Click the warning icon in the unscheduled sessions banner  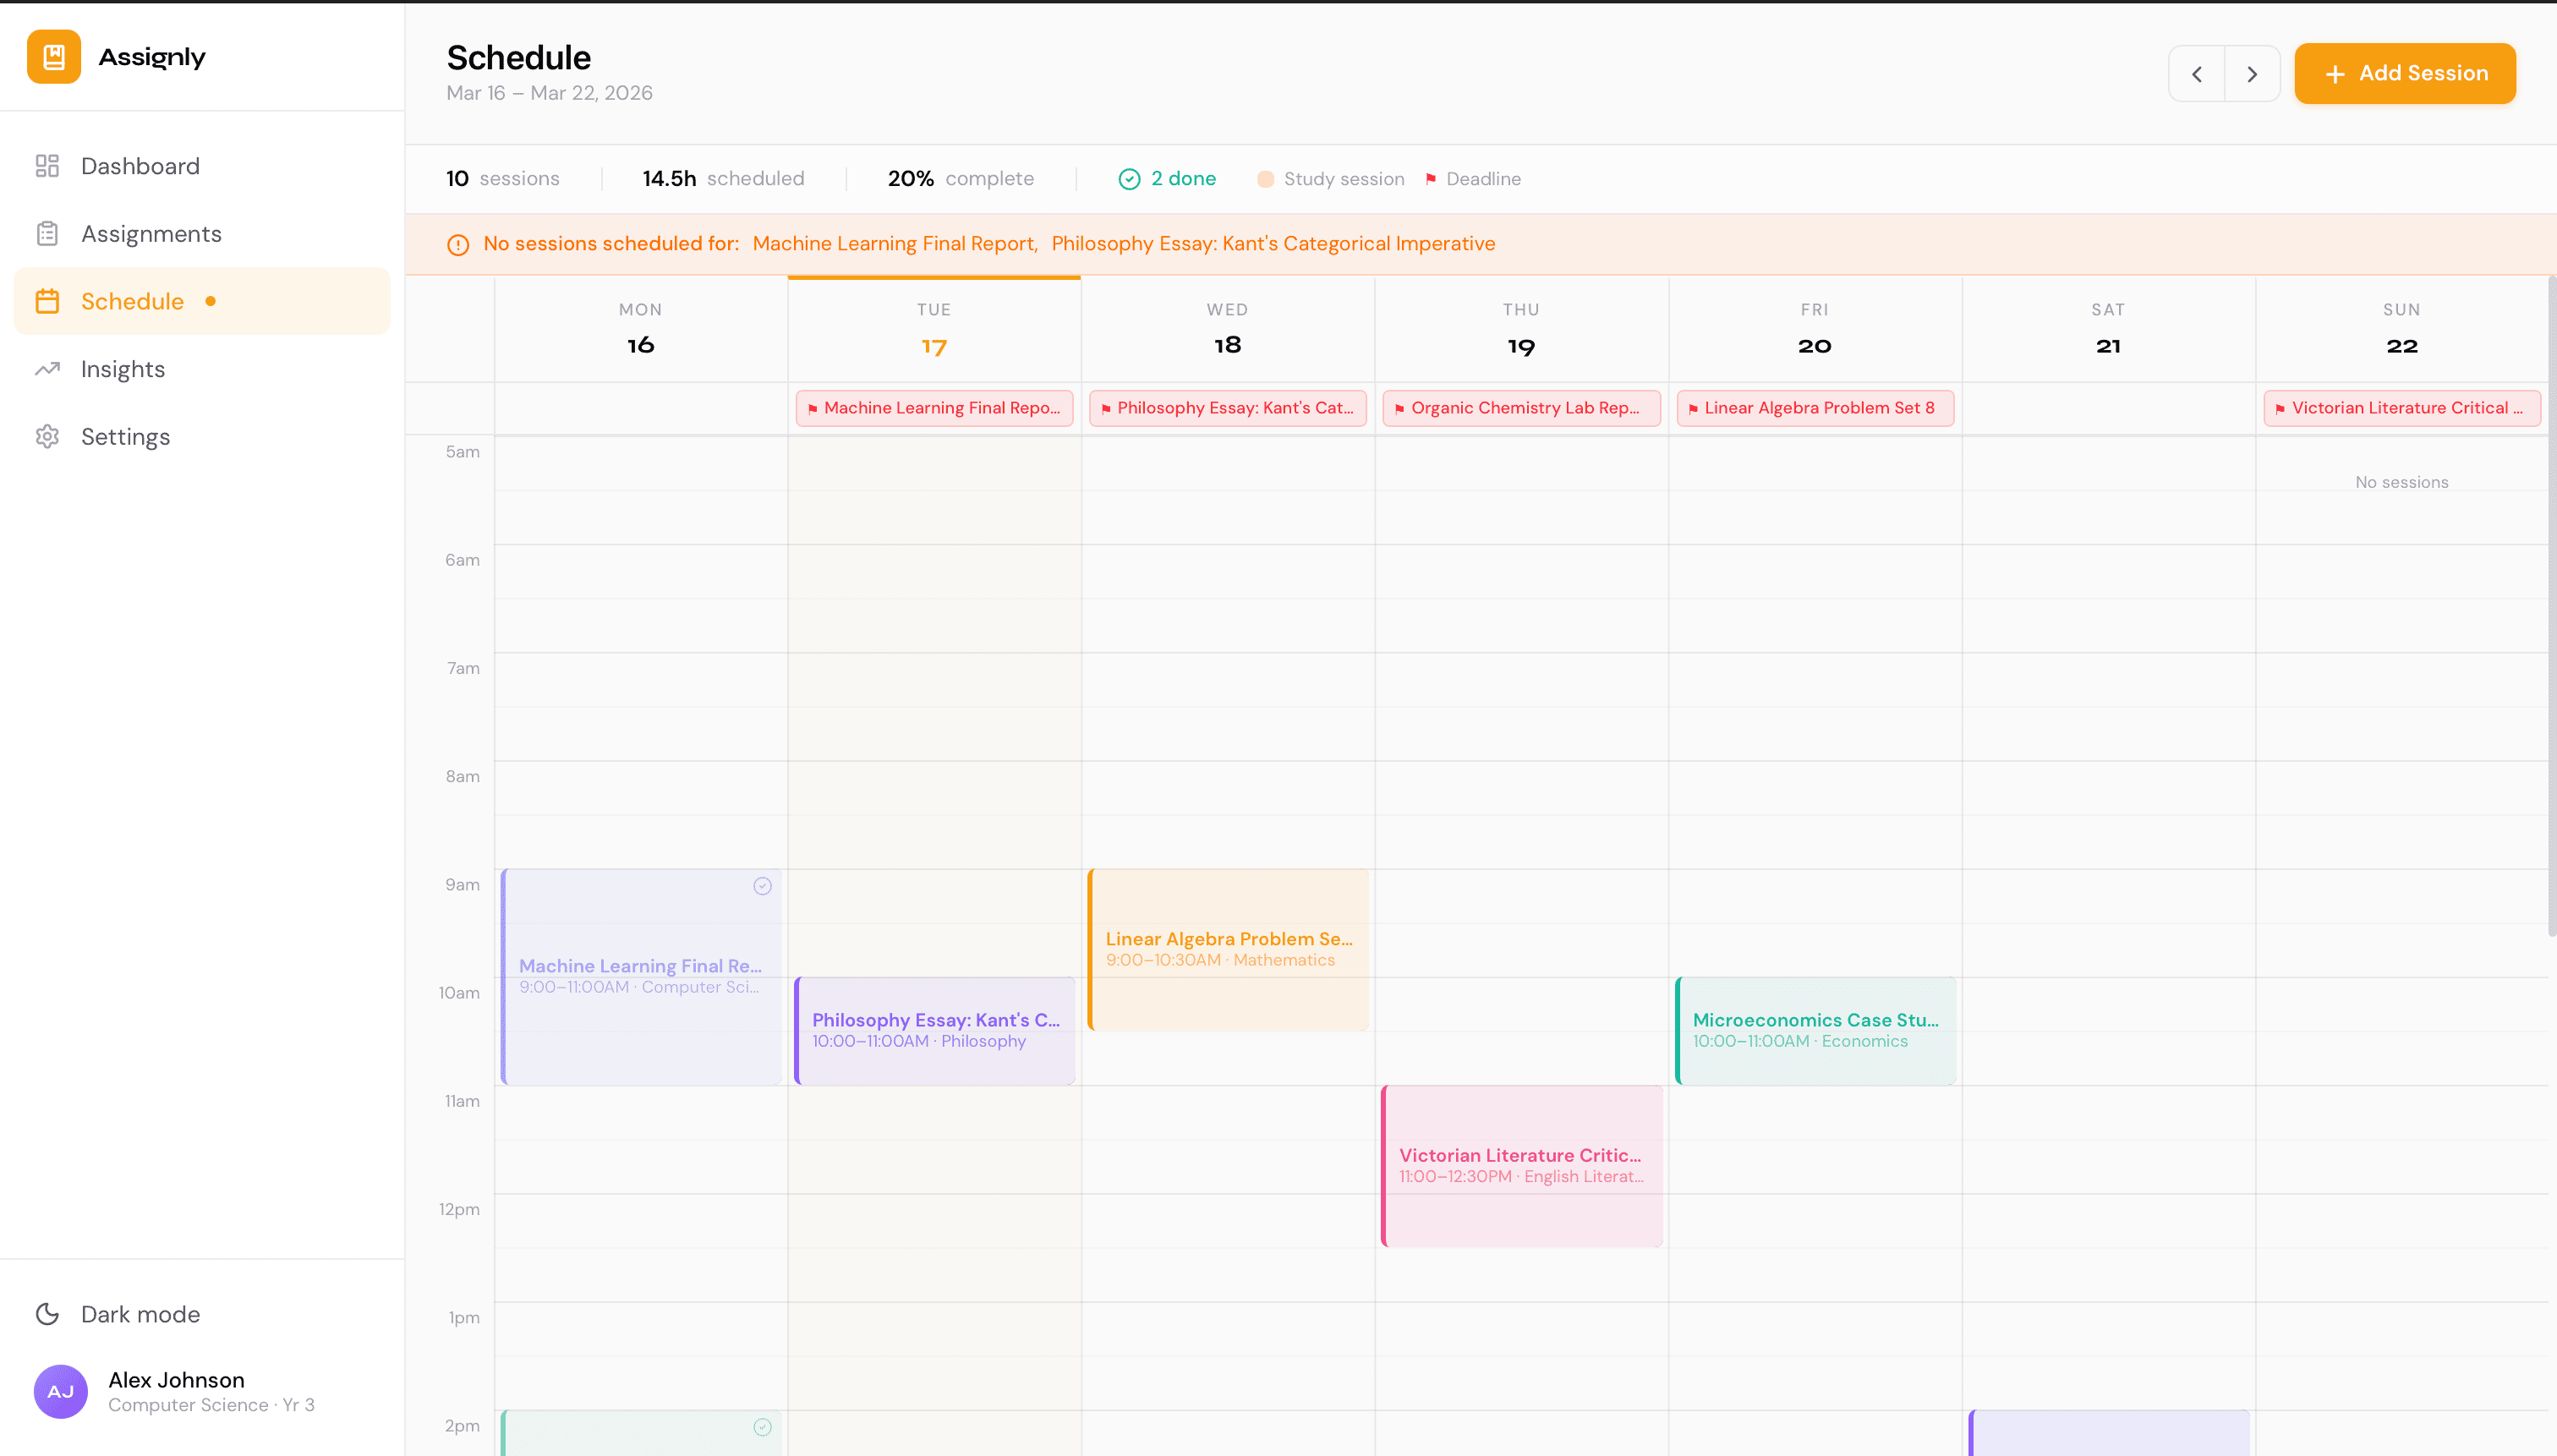458,244
